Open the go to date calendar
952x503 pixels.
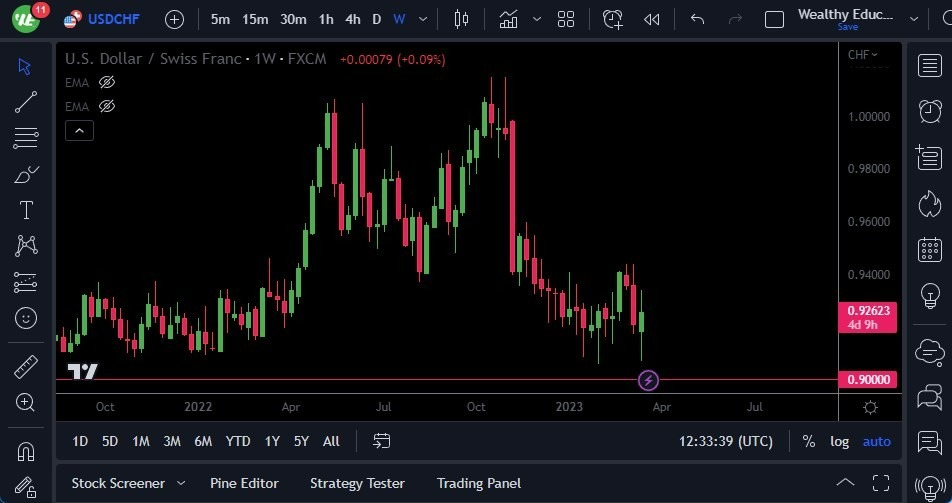point(381,441)
